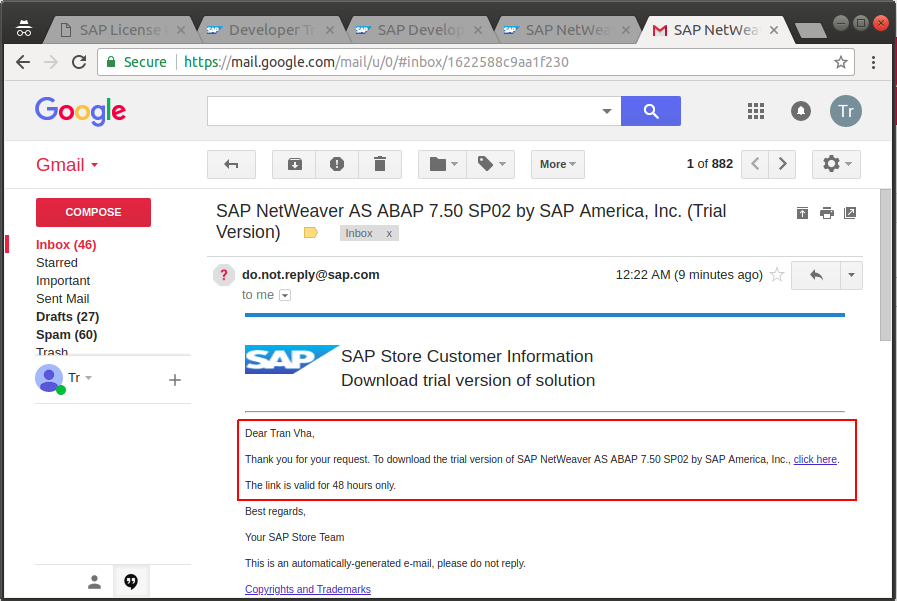
Task: Collapse all messages icon
Action: tap(802, 213)
